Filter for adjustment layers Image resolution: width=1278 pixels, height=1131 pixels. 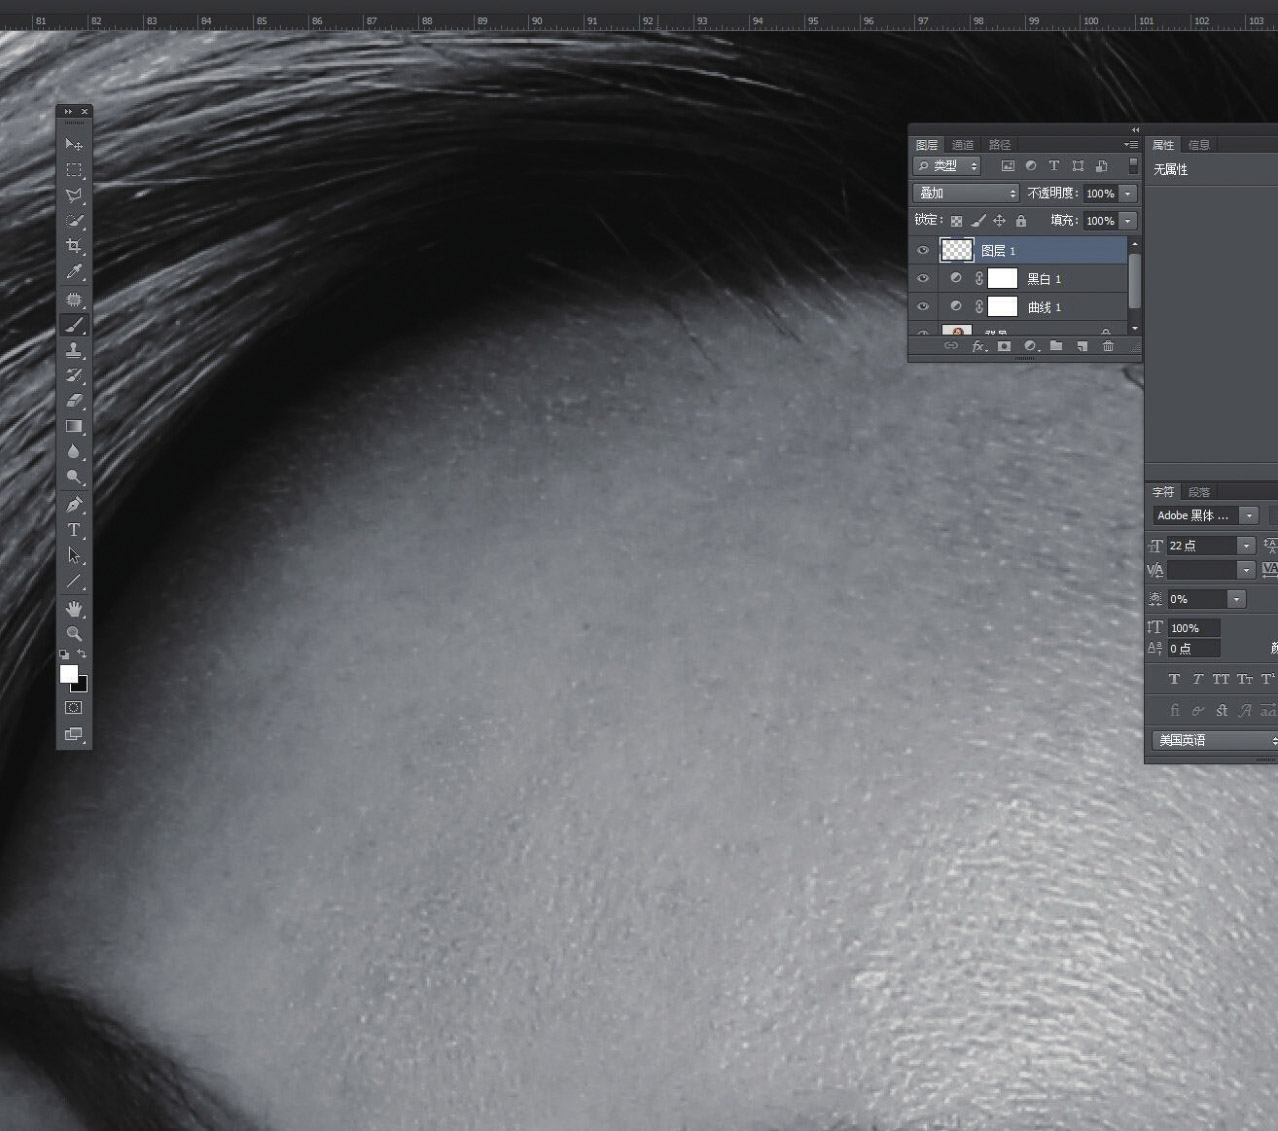tap(1031, 166)
